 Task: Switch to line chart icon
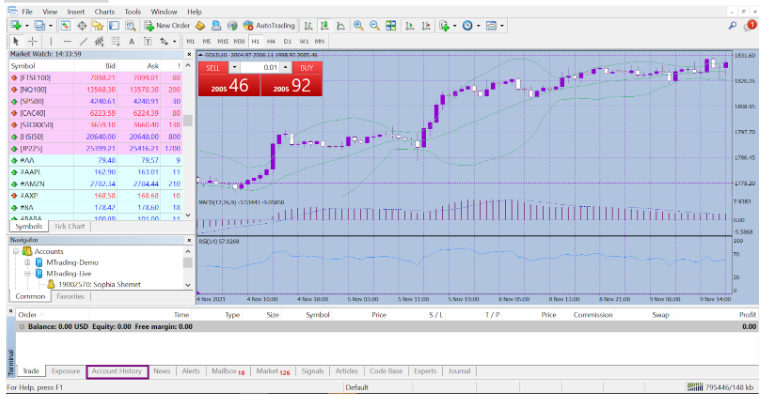click(x=340, y=25)
